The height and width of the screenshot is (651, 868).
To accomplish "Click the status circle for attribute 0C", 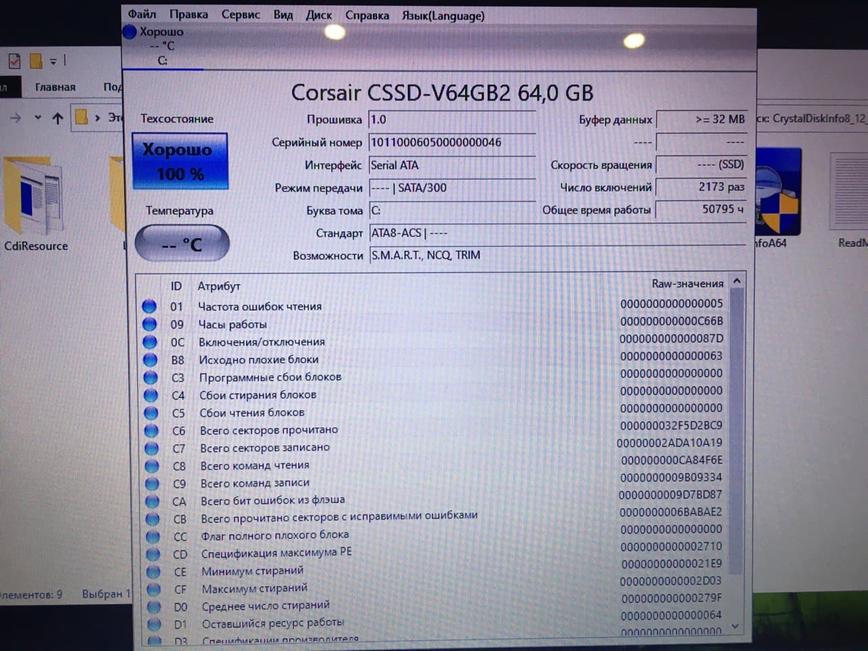I will [149, 342].
